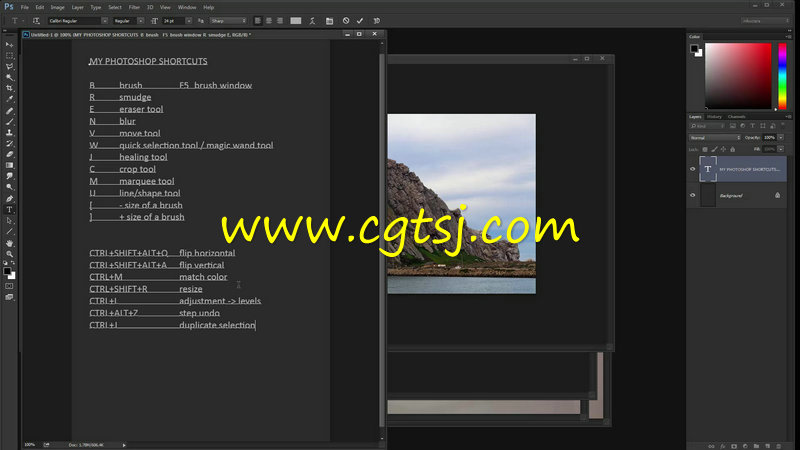Screen dimensions: 800x450
Task: Switch to the Channels tab
Action: [736, 117]
